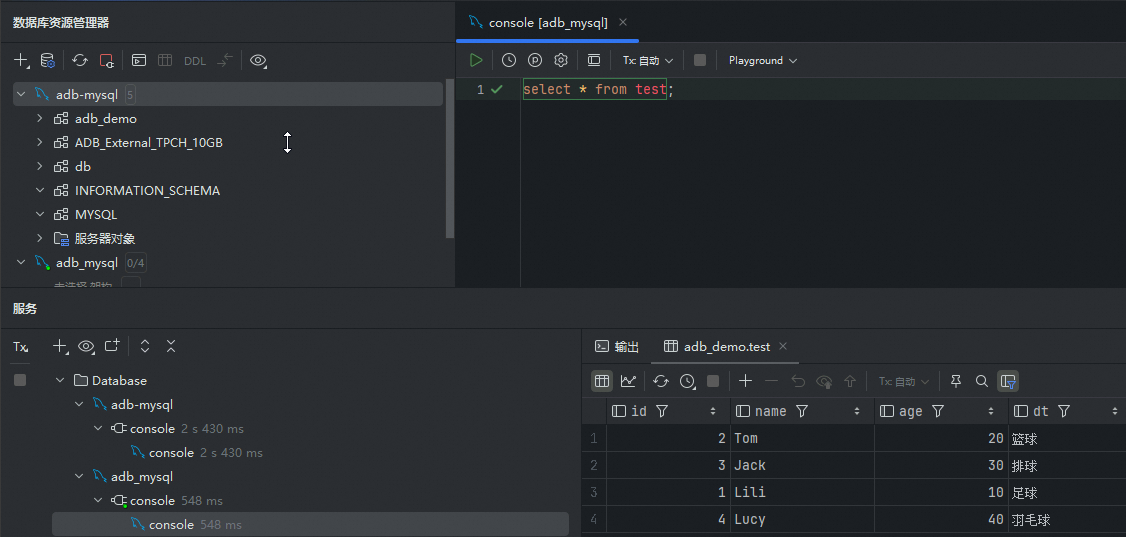Collapse the INFORMATION_SCHEMA node

tap(40, 190)
